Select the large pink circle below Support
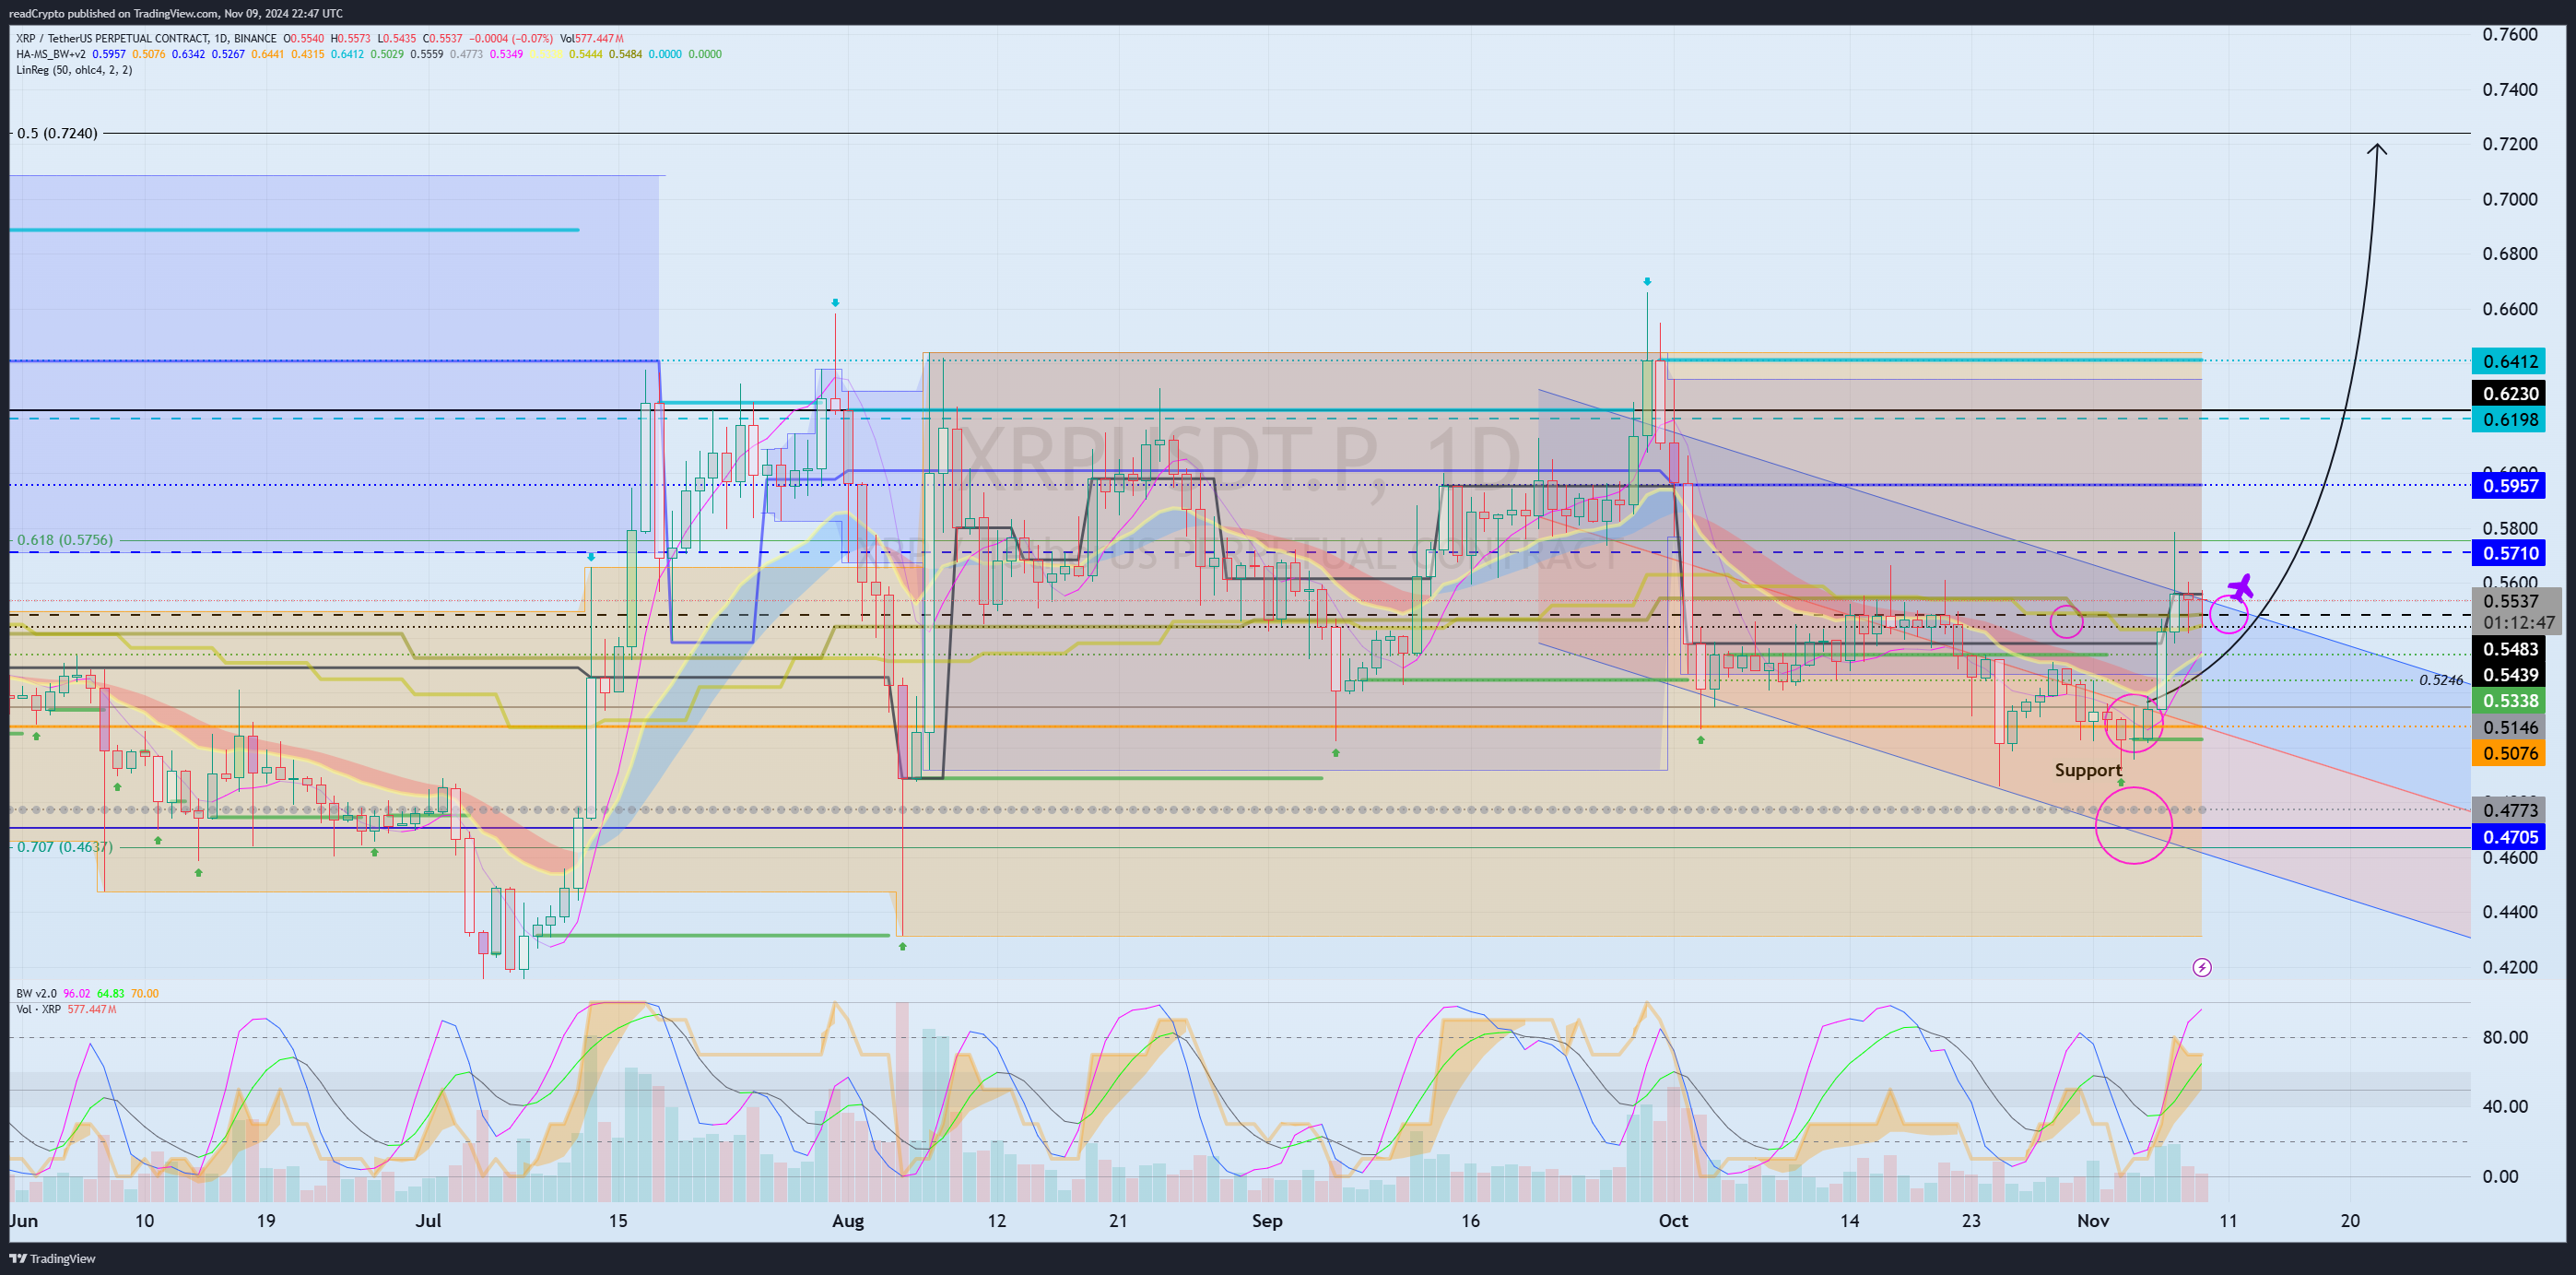This screenshot has height=1275, width=2576. (x=2133, y=825)
